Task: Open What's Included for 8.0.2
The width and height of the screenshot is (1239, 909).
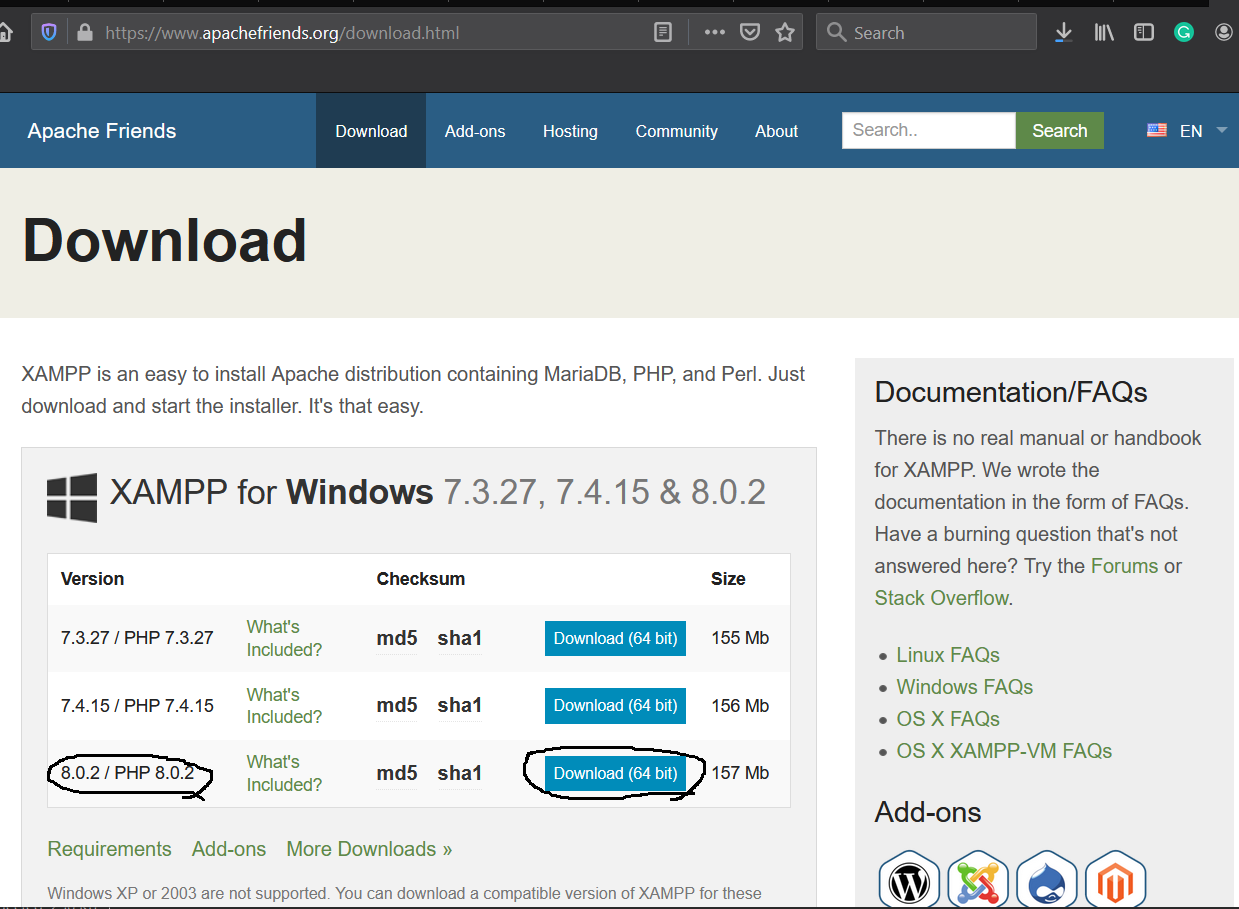Action: tap(284, 773)
